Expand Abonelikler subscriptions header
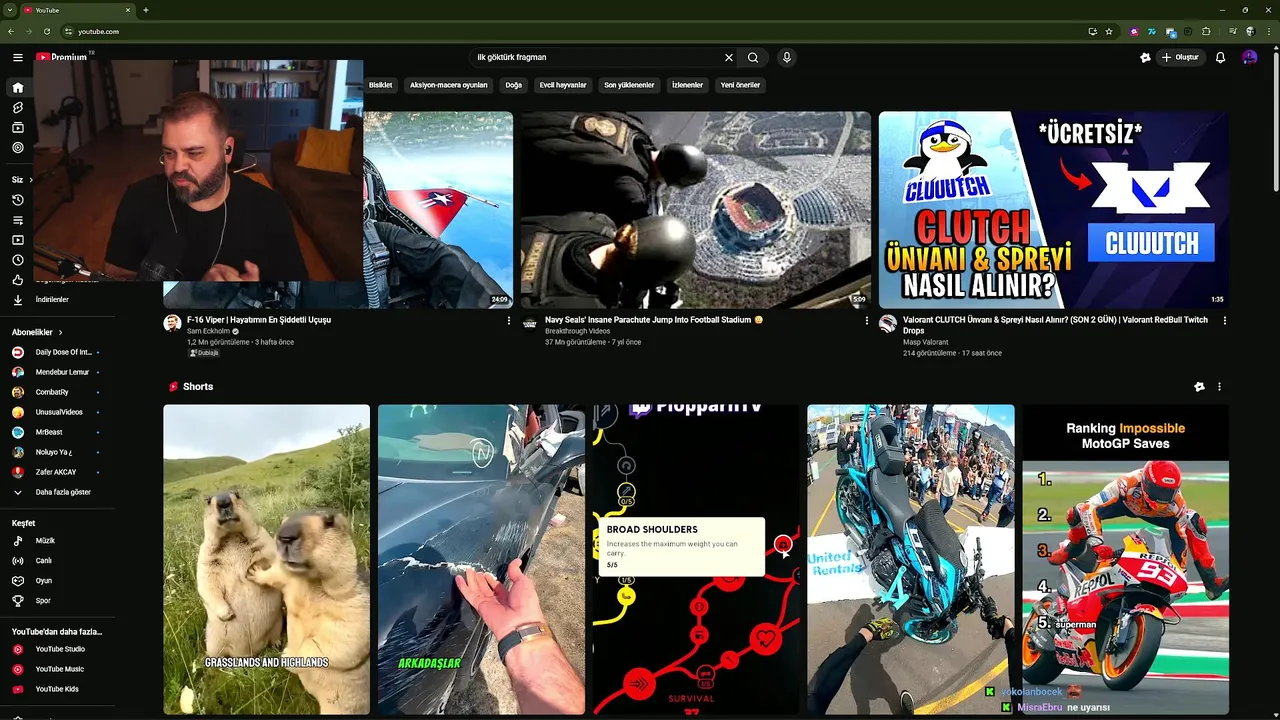1280x720 pixels. pyautogui.click(x=37, y=332)
